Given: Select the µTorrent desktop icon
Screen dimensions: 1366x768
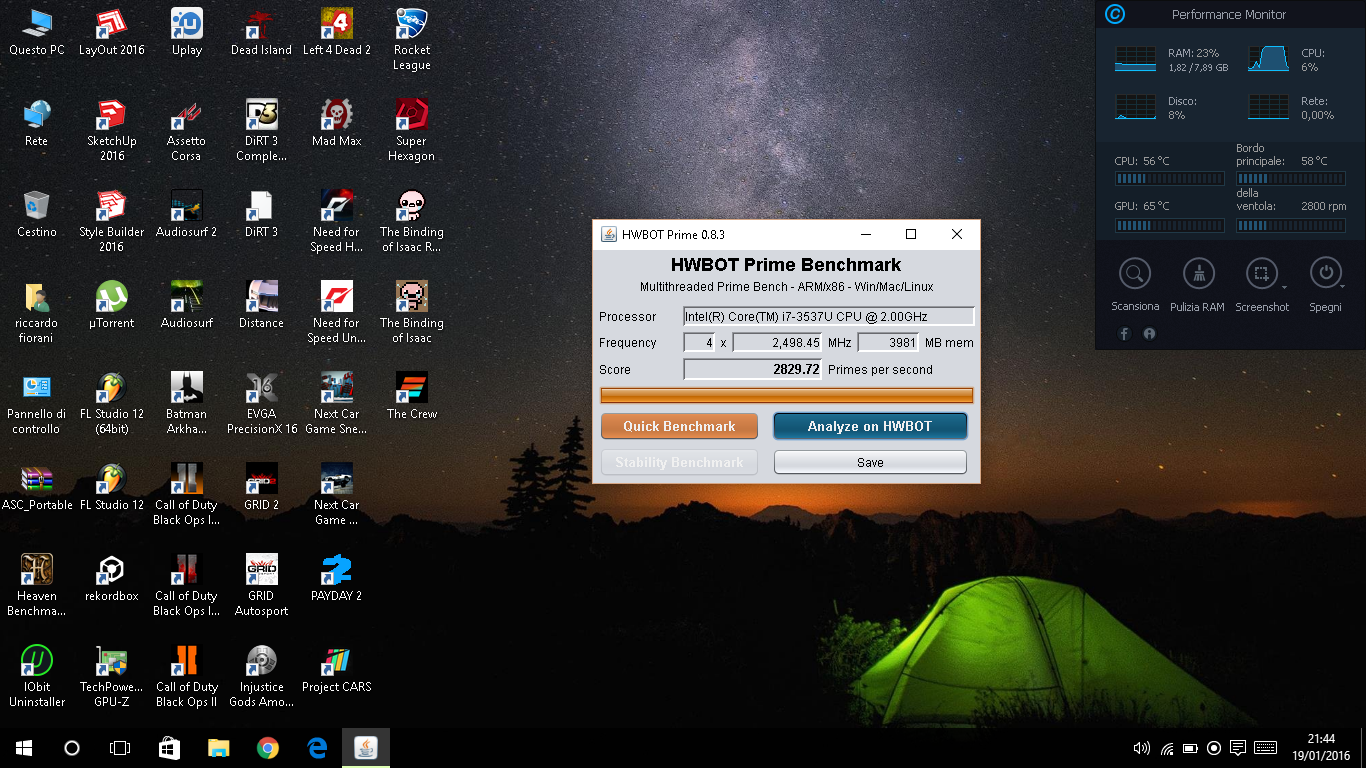Looking at the screenshot, I should tap(111, 305).
